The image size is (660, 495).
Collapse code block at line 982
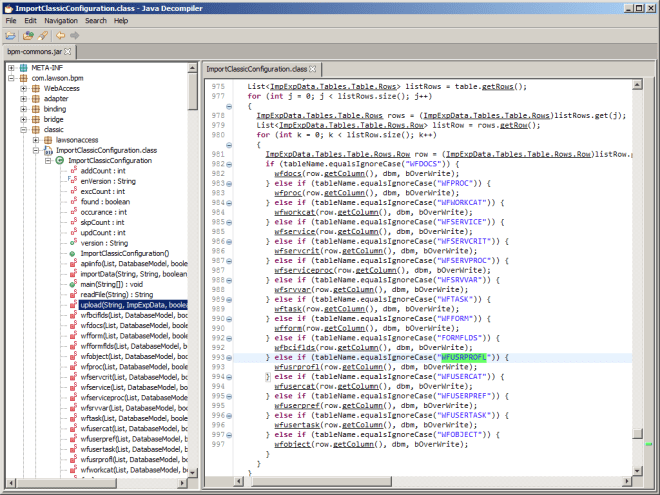(230, 162)
